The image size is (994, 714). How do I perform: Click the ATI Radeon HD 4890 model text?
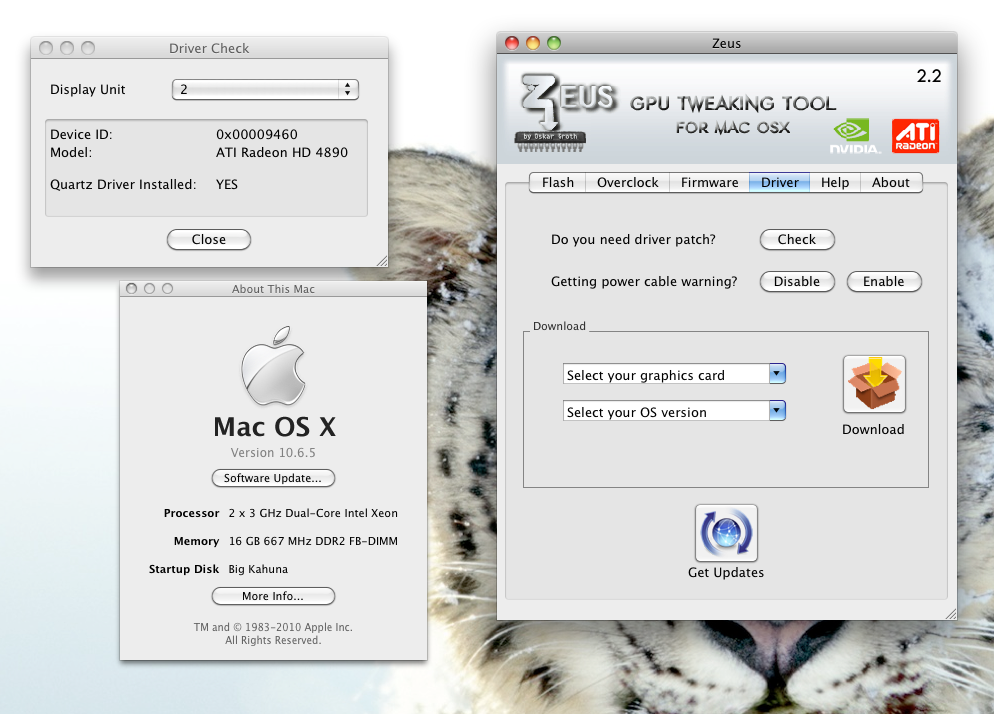[282, 152]
